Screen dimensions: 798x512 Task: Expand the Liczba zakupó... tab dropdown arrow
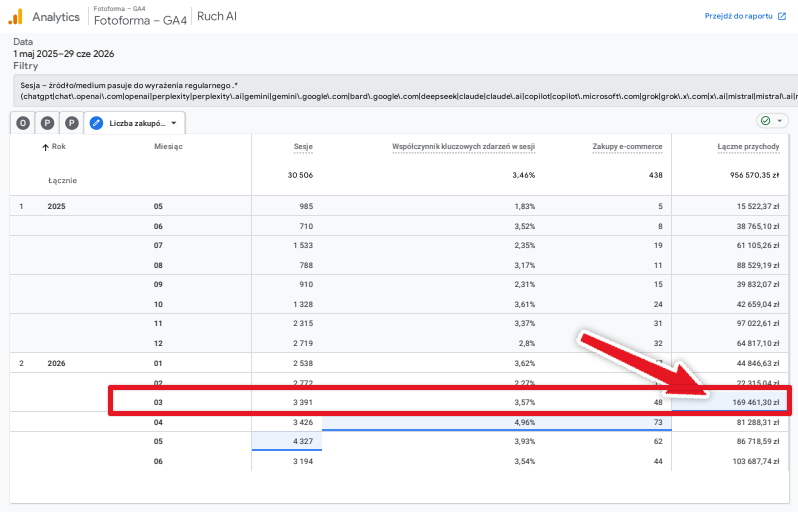[174, 123]
